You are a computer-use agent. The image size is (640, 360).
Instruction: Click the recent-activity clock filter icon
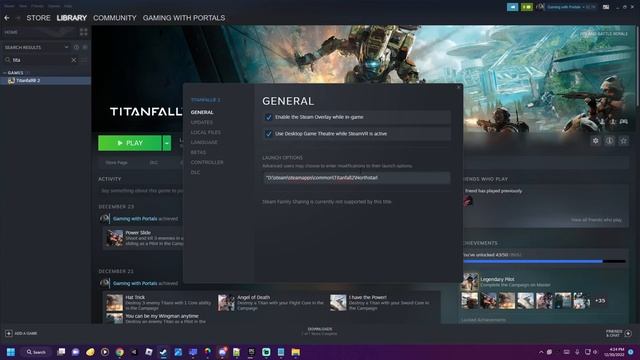click(76, 47)
